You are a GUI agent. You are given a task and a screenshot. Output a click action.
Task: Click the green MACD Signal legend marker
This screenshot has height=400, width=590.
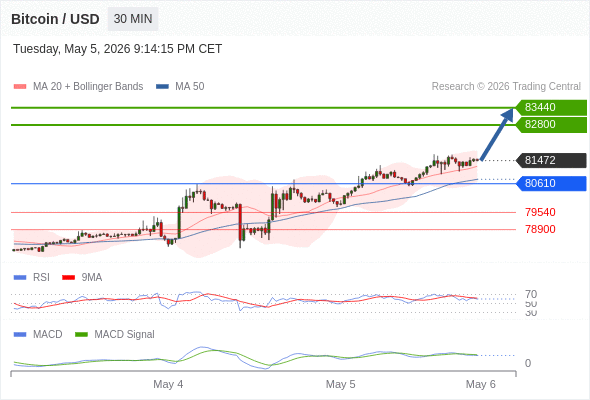(x=81, y=335)
